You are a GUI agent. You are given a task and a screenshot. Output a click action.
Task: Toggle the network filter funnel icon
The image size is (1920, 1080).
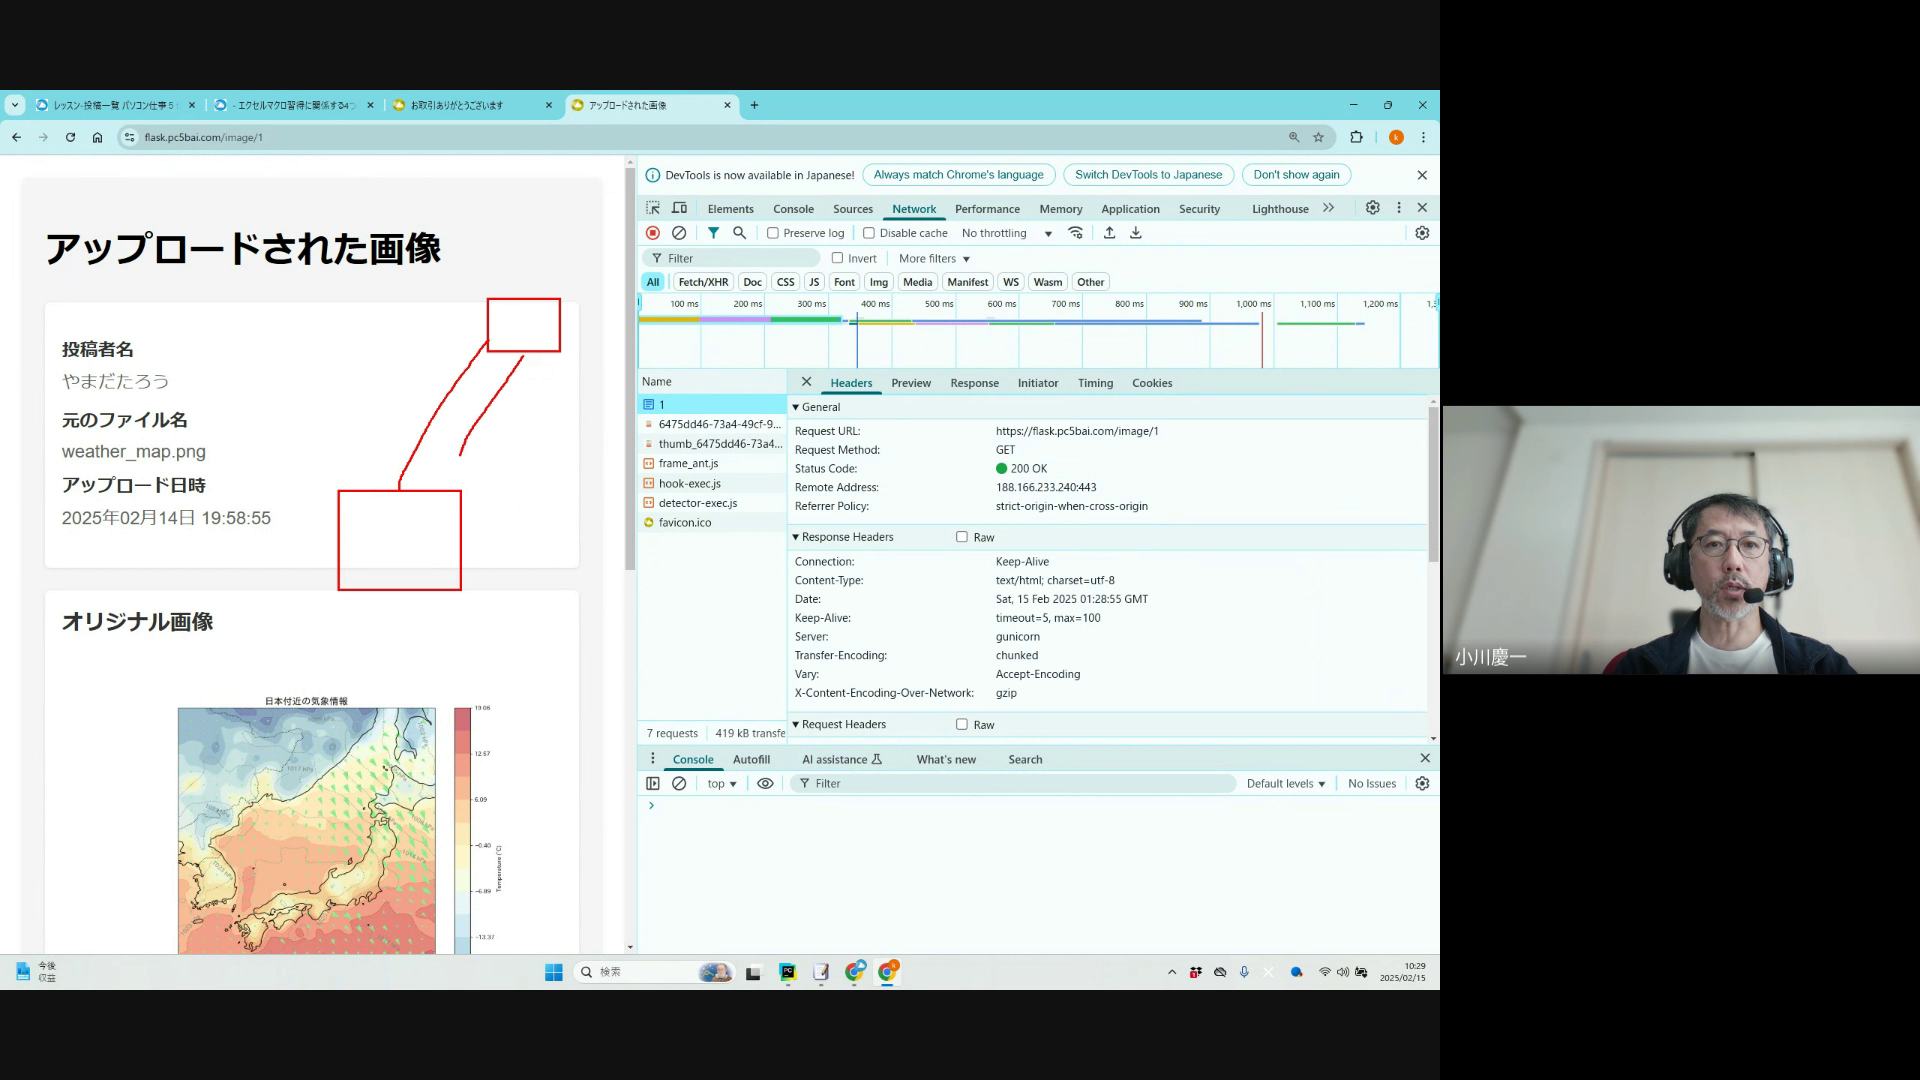click(713, 233)
